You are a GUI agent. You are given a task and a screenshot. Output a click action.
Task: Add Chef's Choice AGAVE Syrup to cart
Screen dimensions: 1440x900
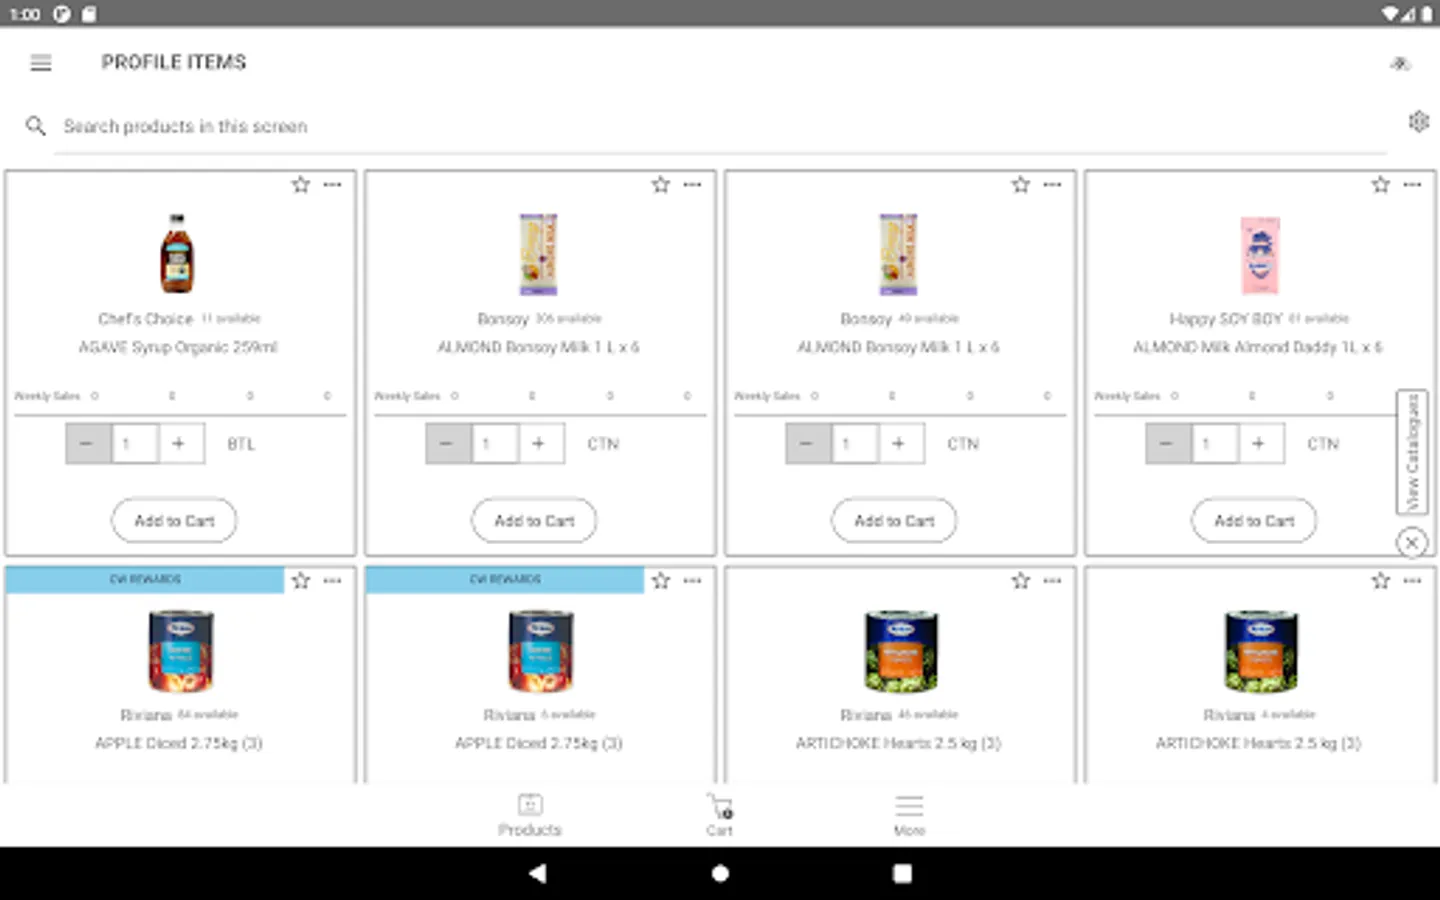[x=174, y=520]
